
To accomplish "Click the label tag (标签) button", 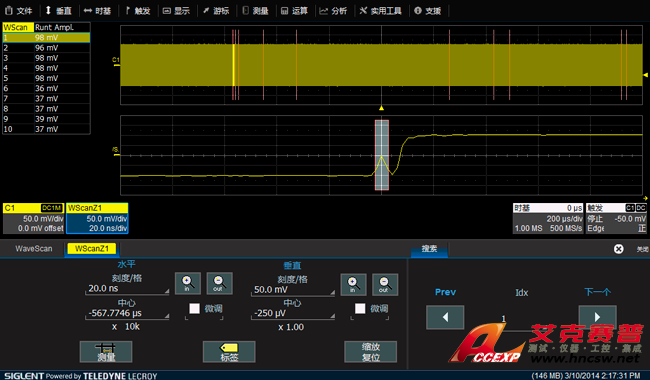I will click(229, 351).
